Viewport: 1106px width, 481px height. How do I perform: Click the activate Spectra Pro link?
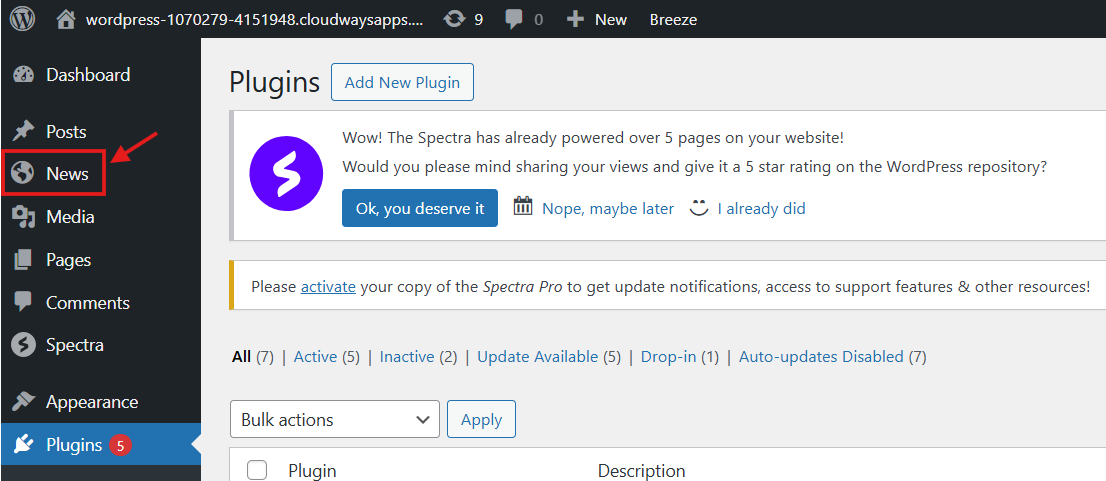point(328,287)
